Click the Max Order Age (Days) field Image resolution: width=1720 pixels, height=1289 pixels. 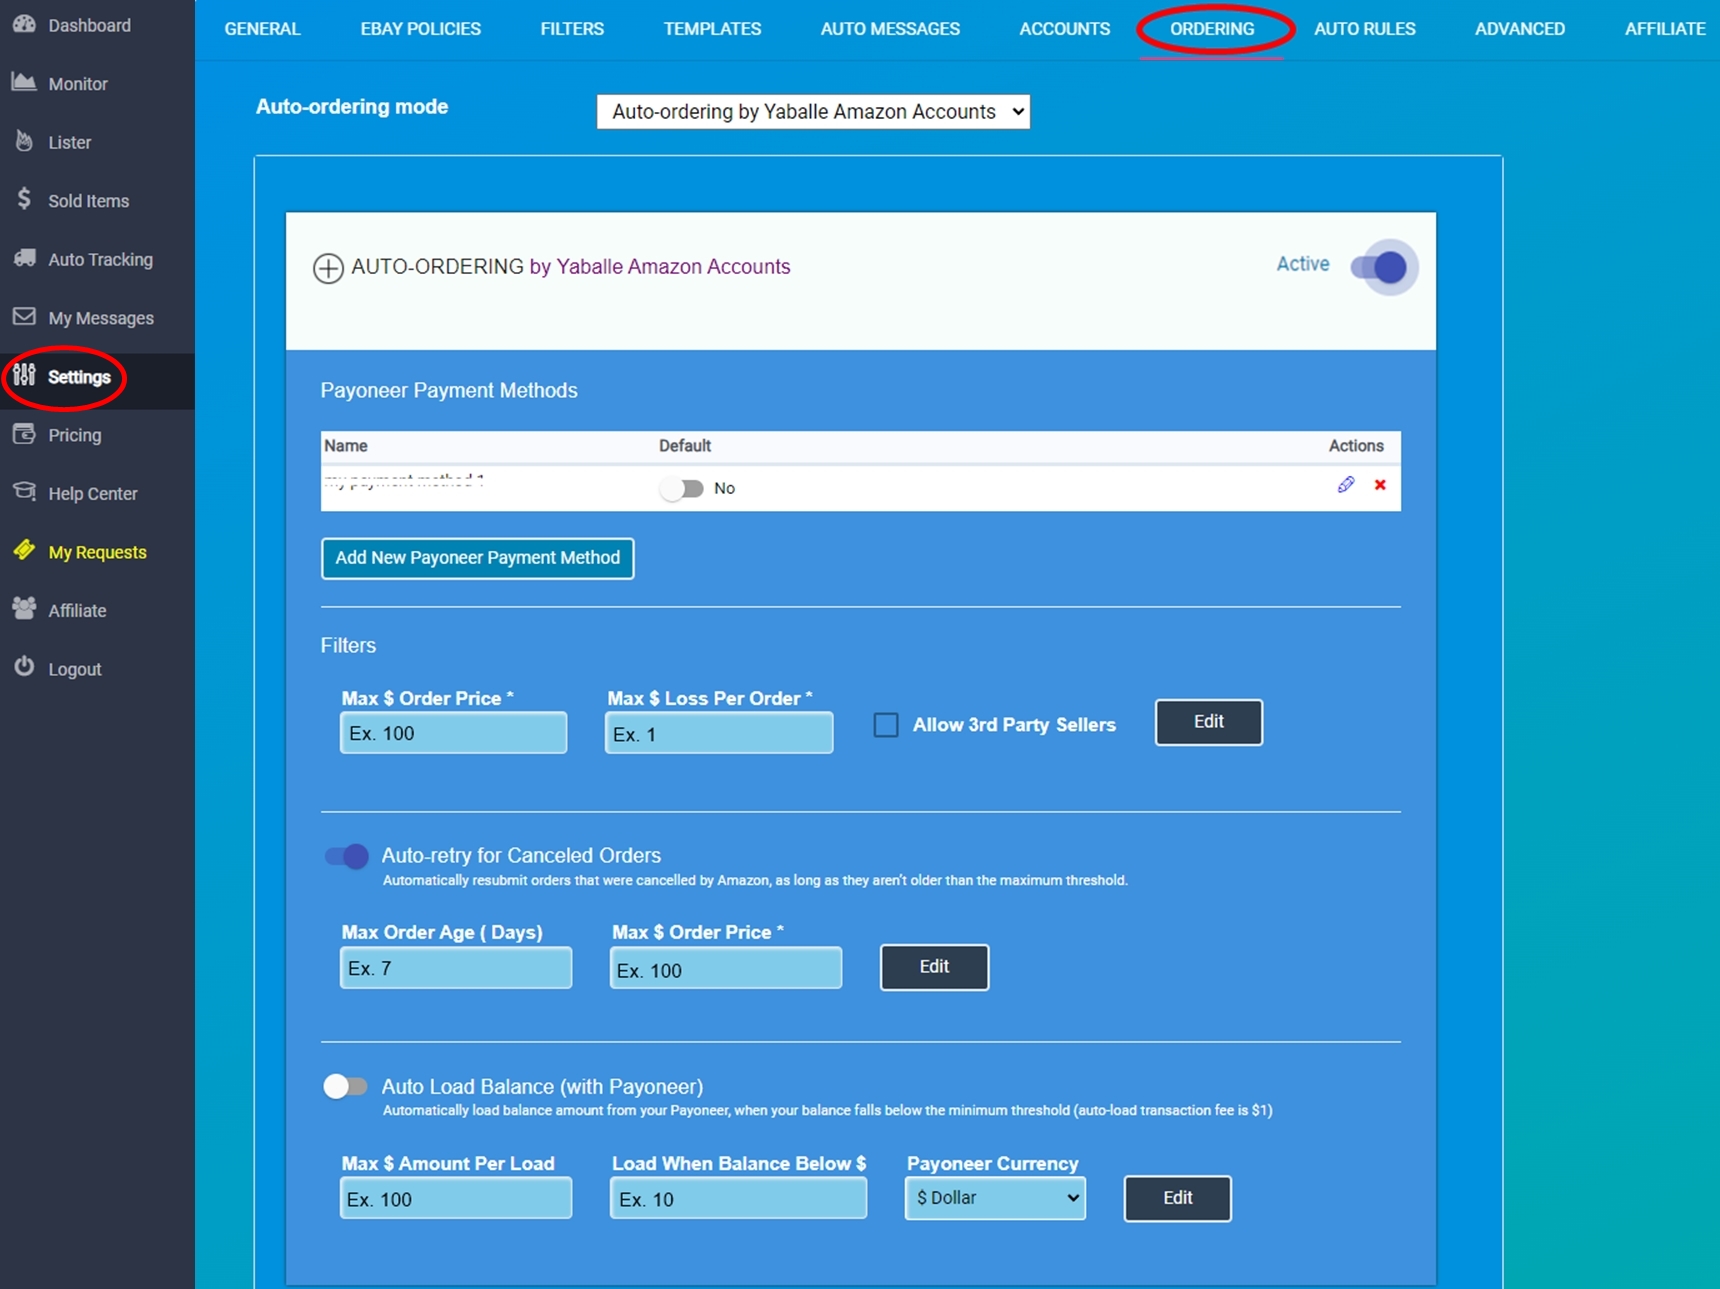pyautogui.click(x=456, y=968)
